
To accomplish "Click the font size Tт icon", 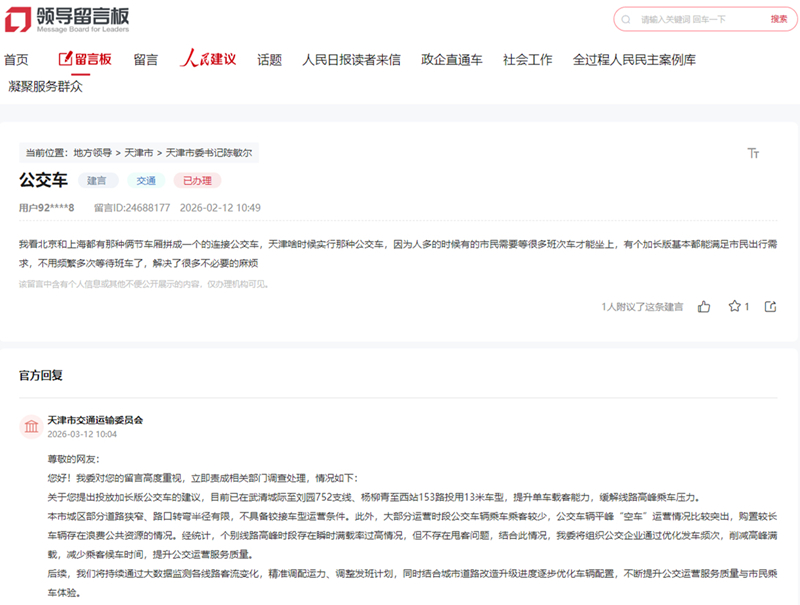I will coord(753,153).
